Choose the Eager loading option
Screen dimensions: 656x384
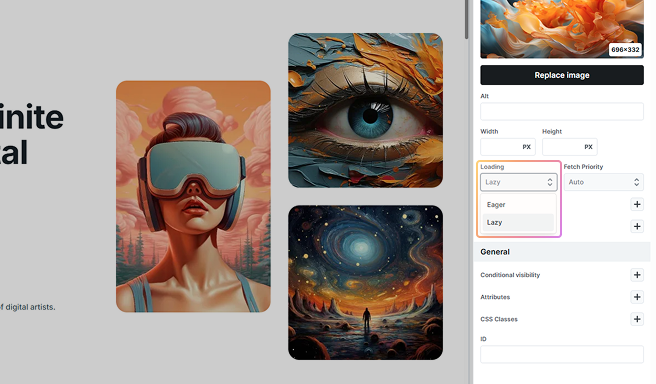pos(518,205)
